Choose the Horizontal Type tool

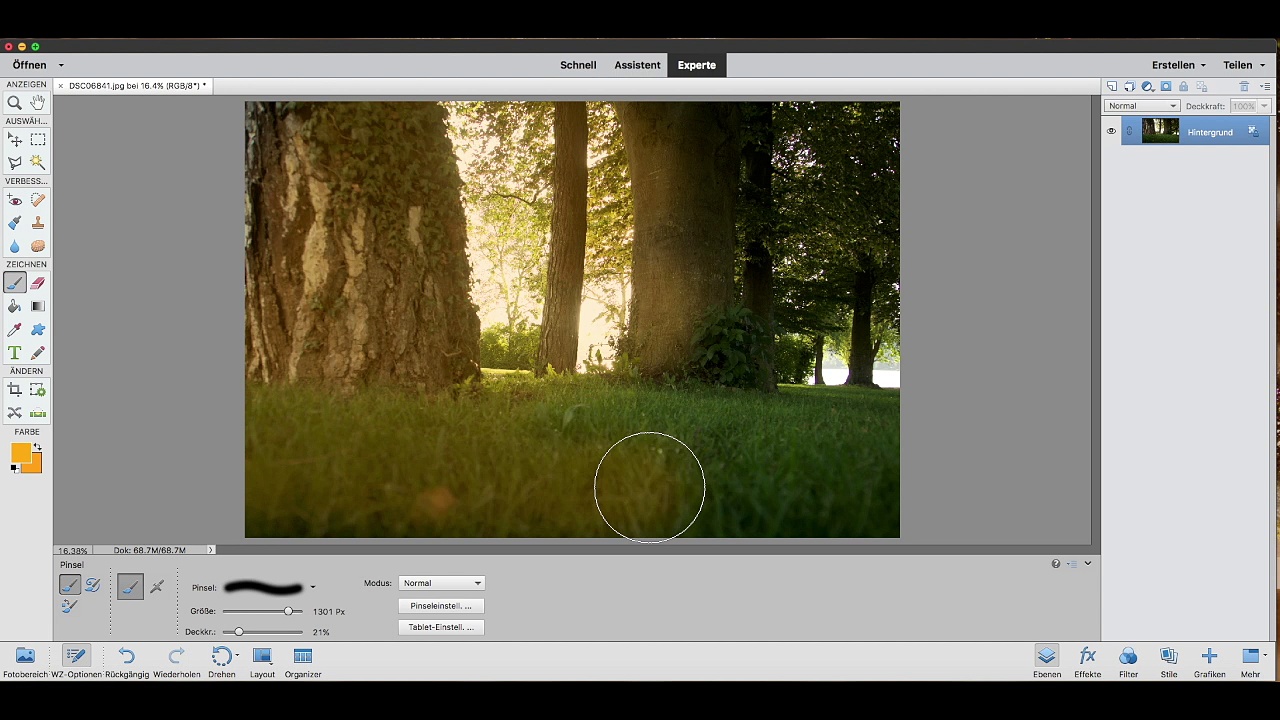click(x=14, y=353)
